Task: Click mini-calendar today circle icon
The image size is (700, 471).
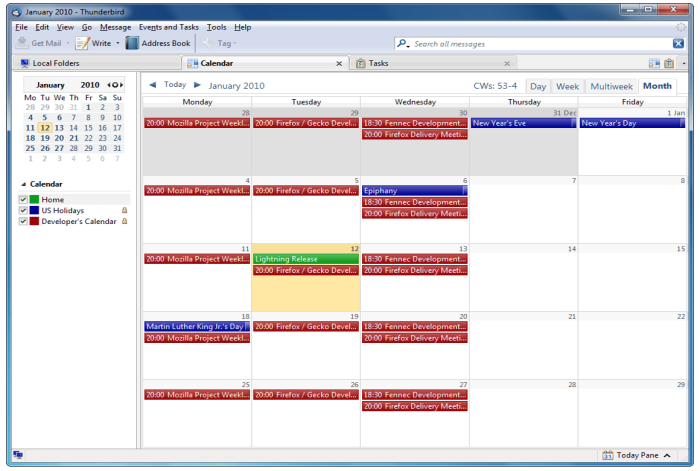Action: pos(115,85)
